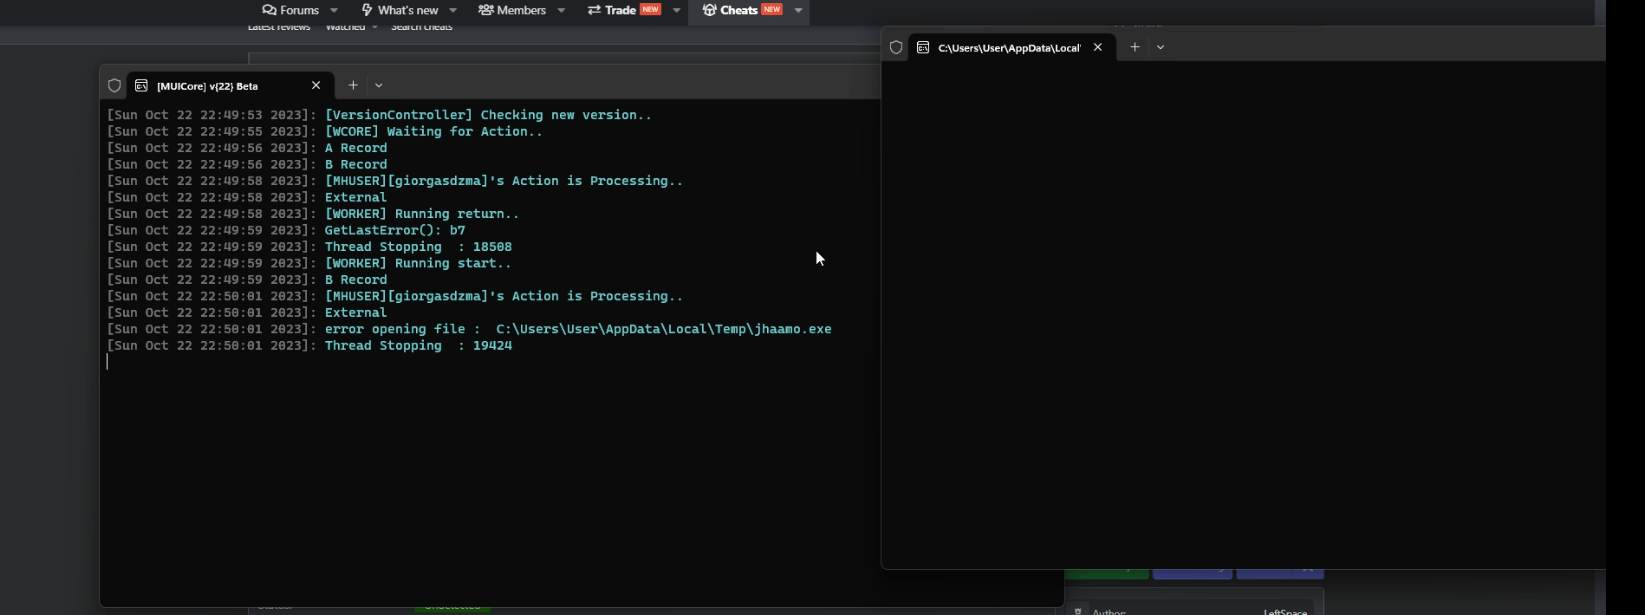The width and height of the screenshot is (1645, 615).
Task: Open tab dropdown in AppData terminal
Action: [x=1160, y=47]
